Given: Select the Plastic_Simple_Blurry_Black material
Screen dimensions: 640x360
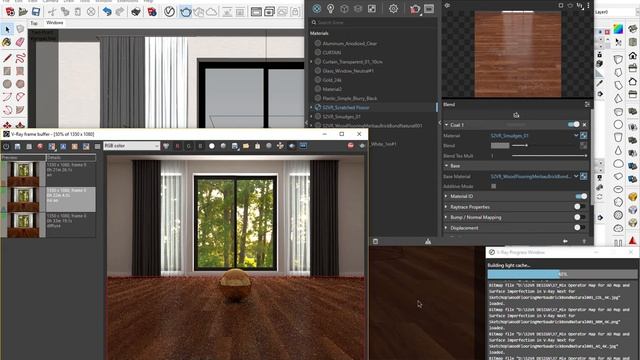Looking at the screenshot, I should point(350,98).
